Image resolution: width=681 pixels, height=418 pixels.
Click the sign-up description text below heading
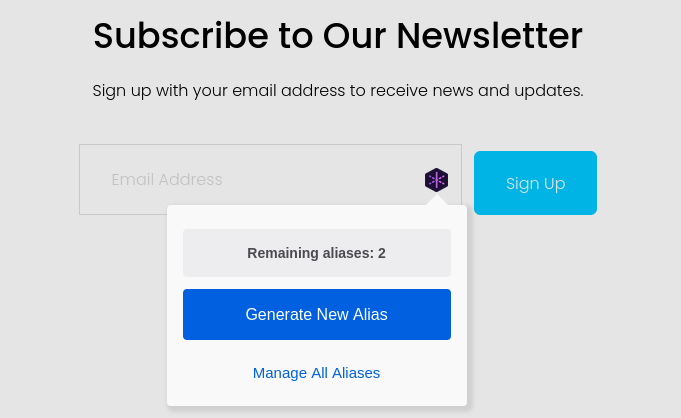[337, 91]
